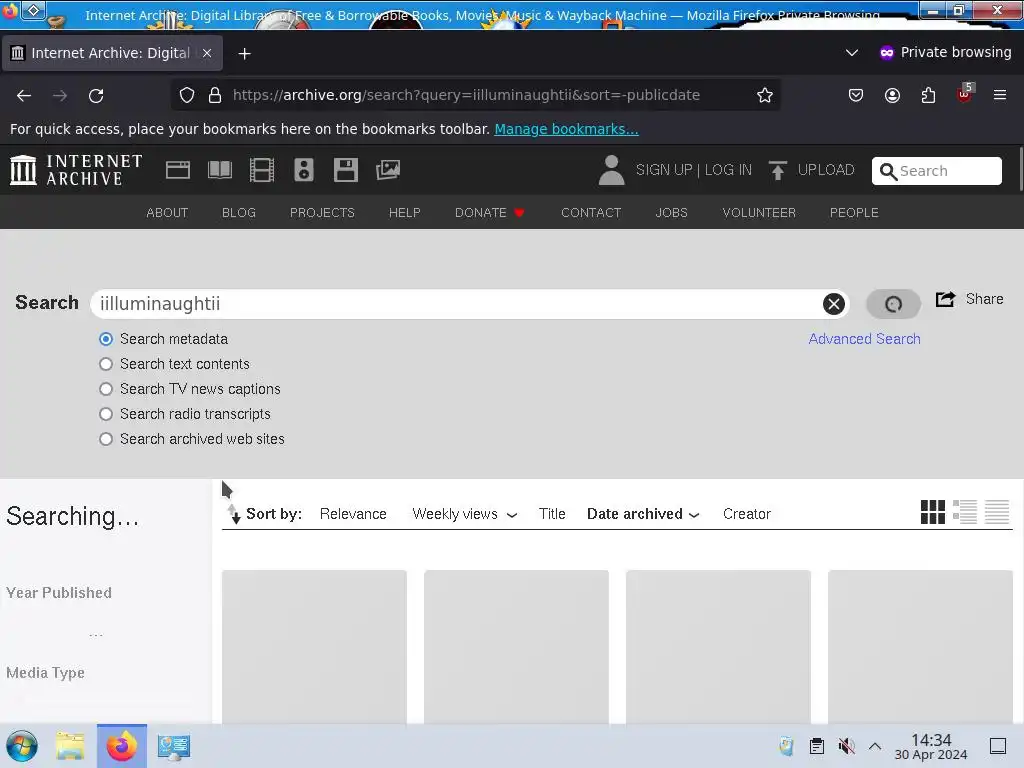This screenshot has width=1024, height=768.
Task: Click the user avatar icon
Action: (x=611, y=170)
